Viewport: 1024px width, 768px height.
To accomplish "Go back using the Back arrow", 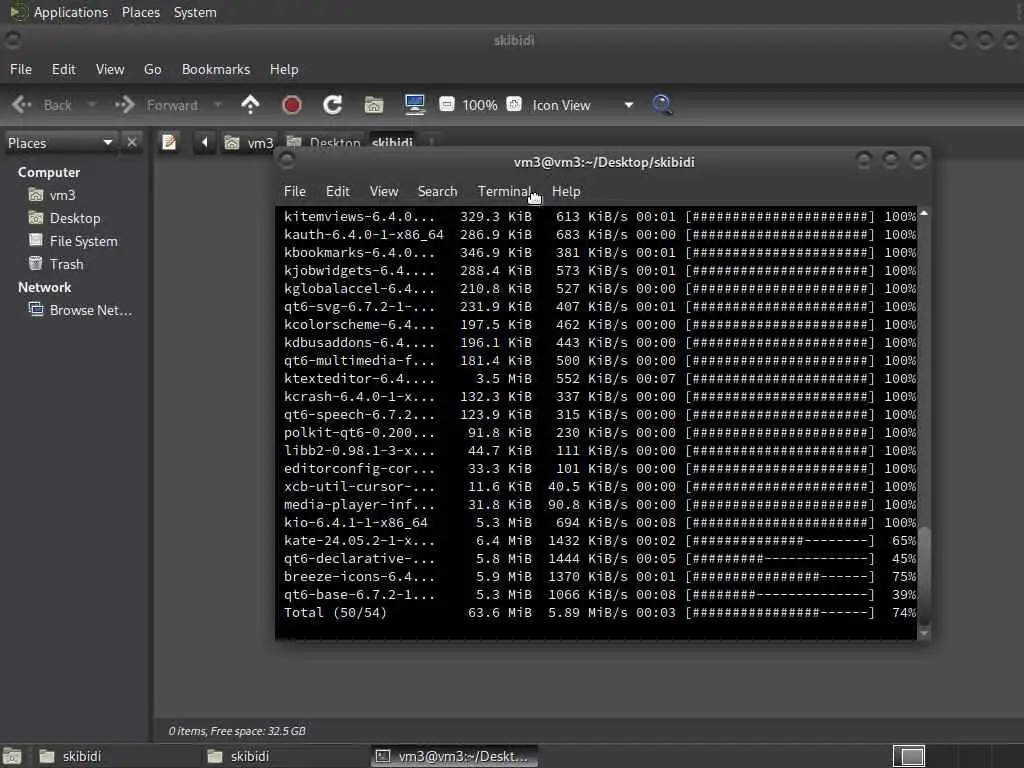I will click(42, 105).
